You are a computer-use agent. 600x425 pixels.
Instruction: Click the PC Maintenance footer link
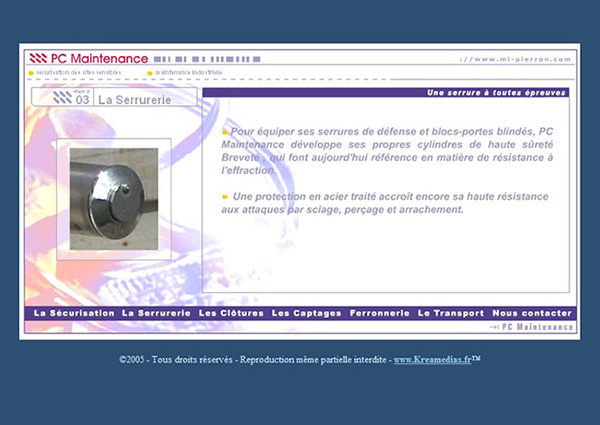[532, 327]
